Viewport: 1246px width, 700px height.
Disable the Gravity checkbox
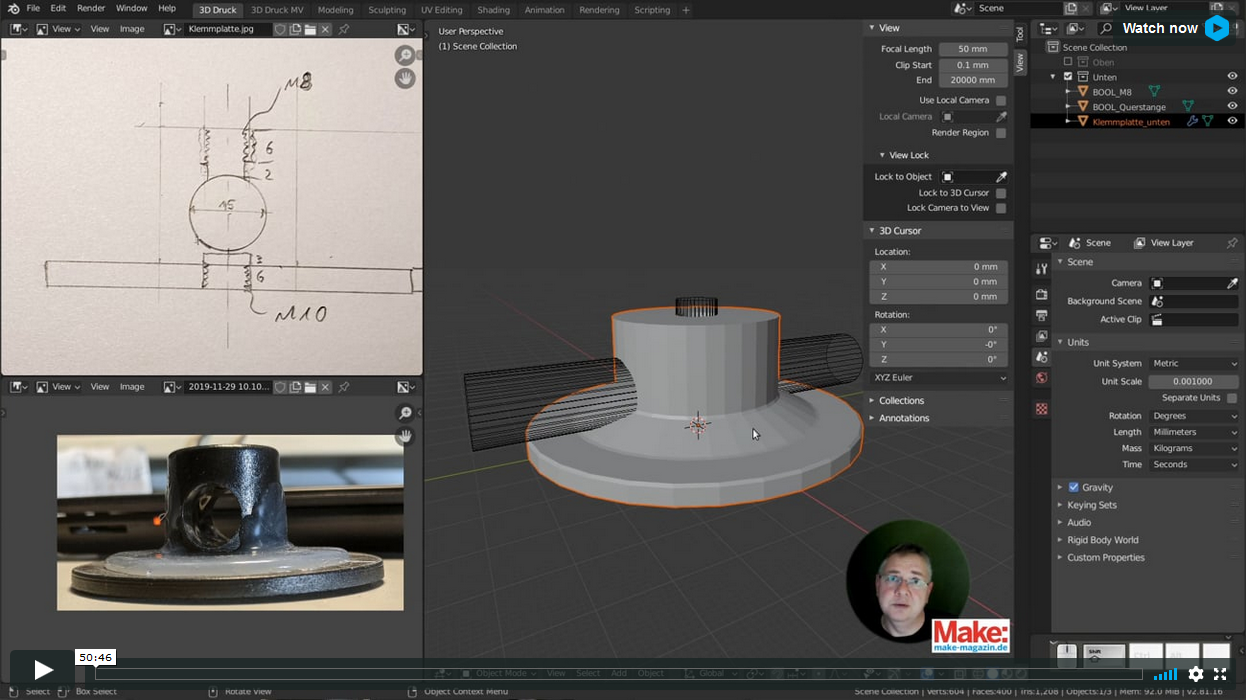point(1073,487)
